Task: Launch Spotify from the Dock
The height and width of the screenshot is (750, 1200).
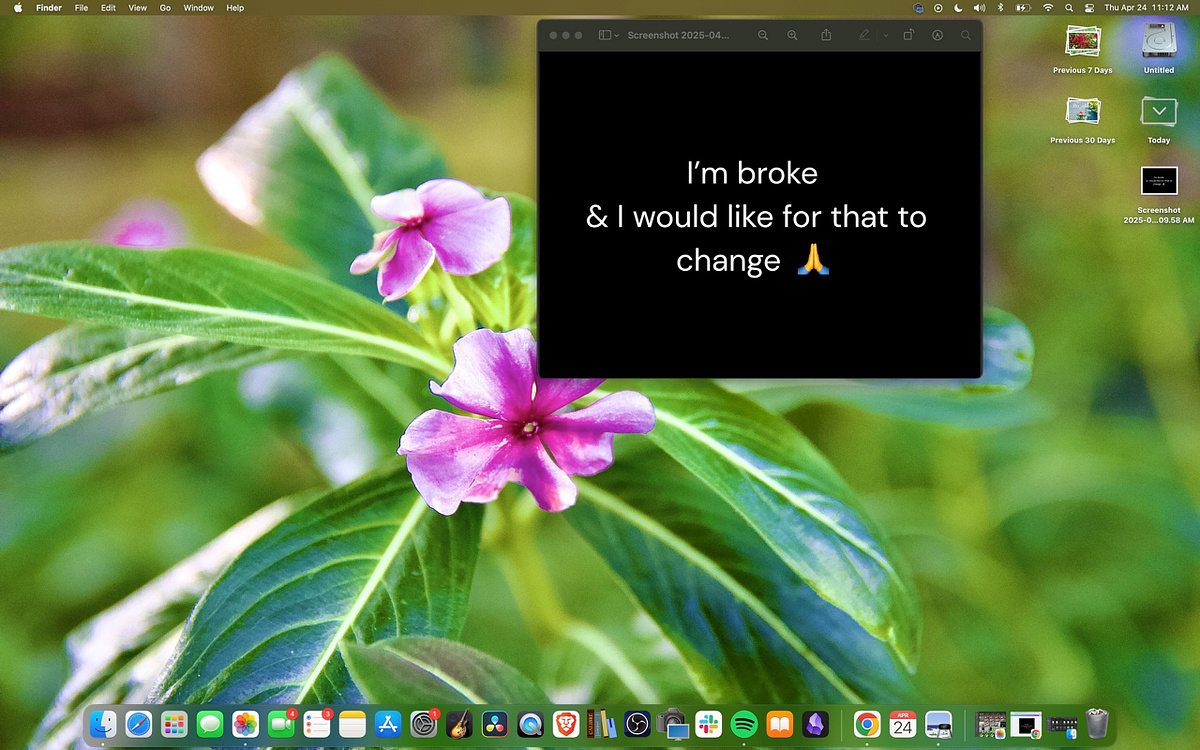Action: point(743,724)
